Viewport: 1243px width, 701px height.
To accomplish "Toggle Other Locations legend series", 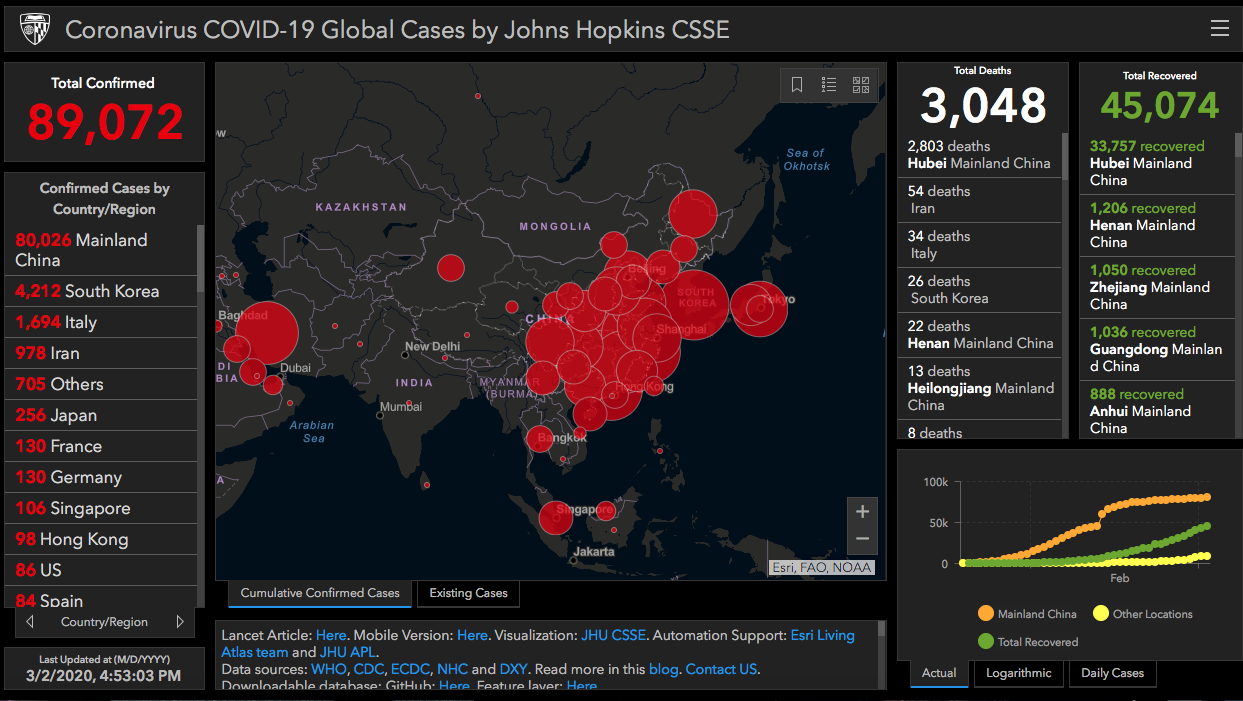I will coord(1143,614).
